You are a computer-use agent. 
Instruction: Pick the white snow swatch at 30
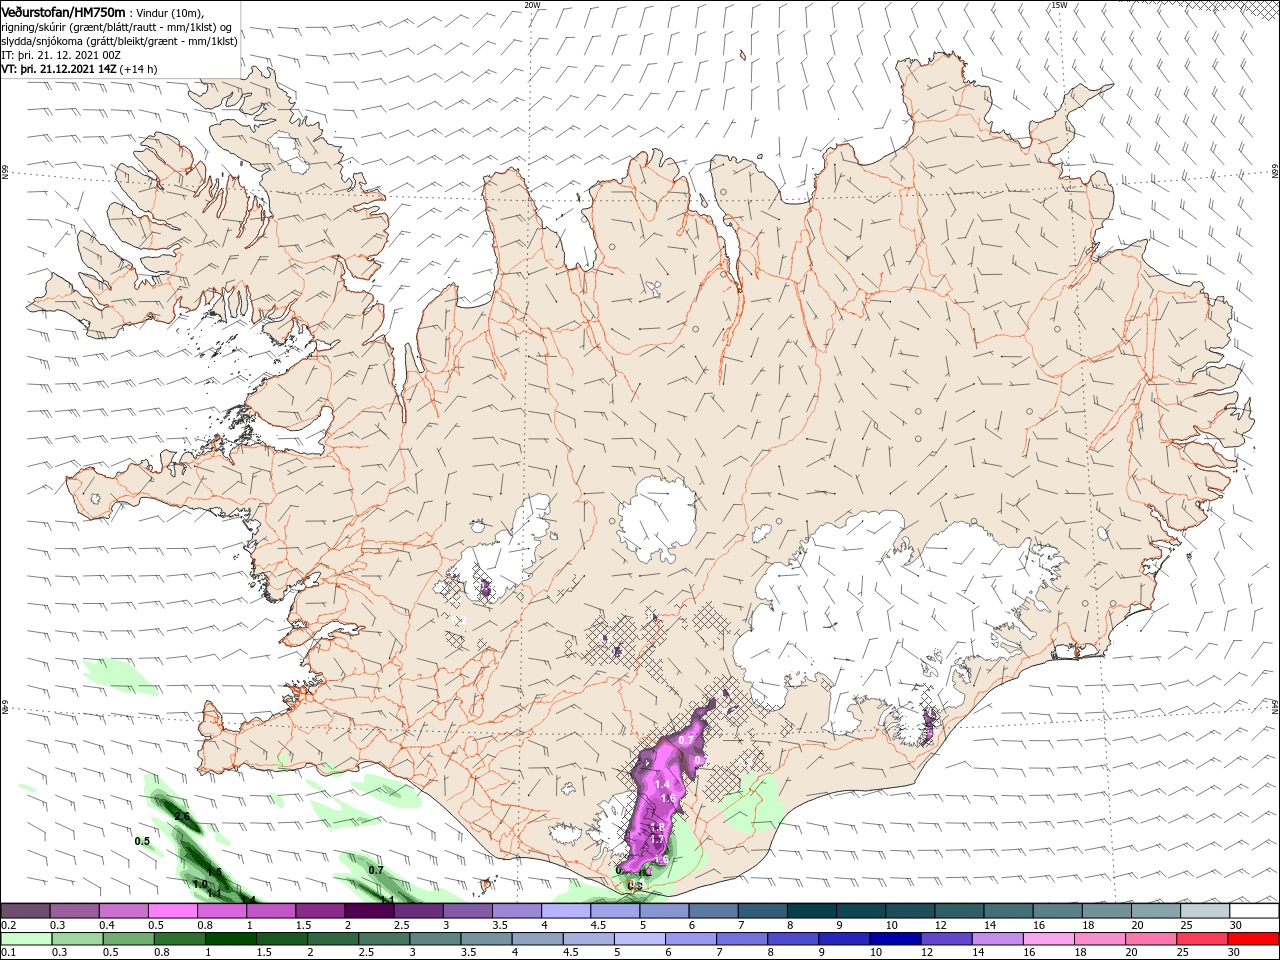(x=1255, y=911)
